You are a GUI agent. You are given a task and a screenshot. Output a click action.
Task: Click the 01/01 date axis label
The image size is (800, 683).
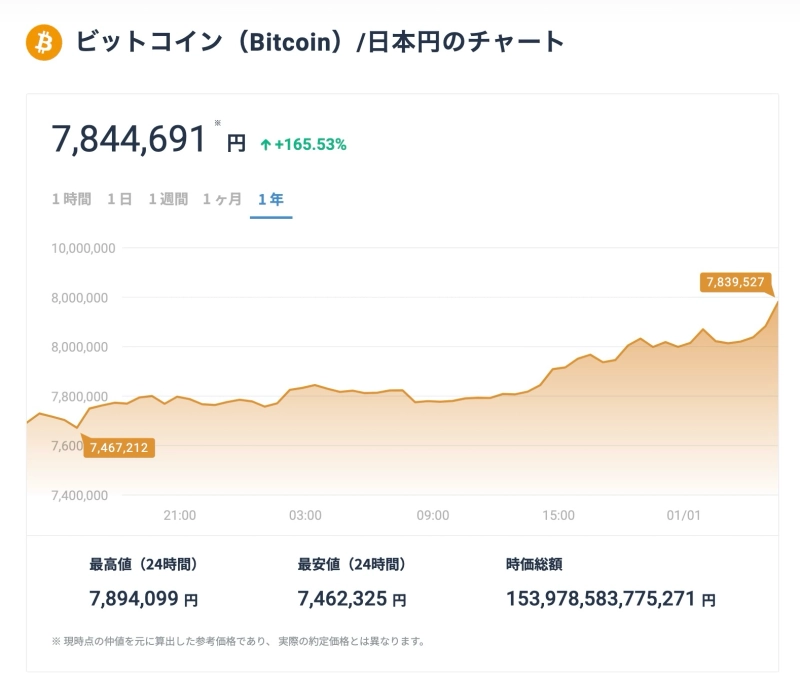tap(684, 515)
